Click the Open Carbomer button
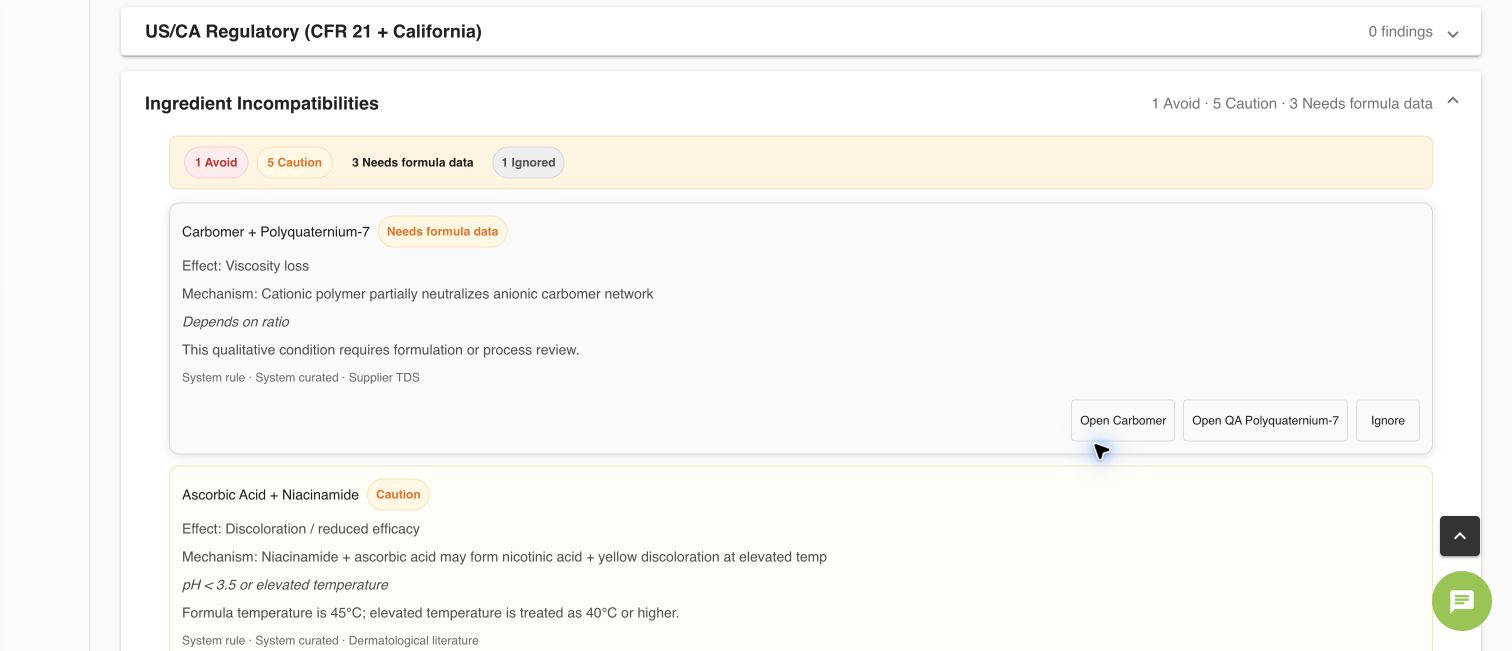This screenshot has width=1512, height=651. [x=1123, y=421]
